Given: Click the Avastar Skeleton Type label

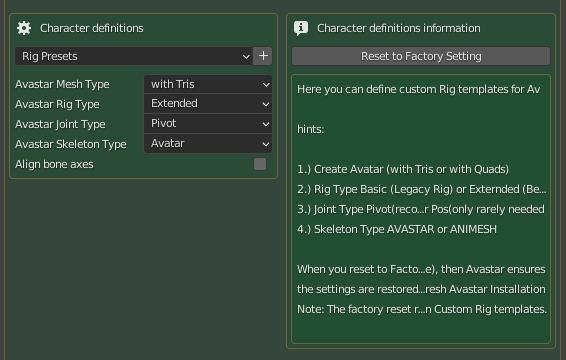Looking at the screenshot, I should (x=71, y=144).
